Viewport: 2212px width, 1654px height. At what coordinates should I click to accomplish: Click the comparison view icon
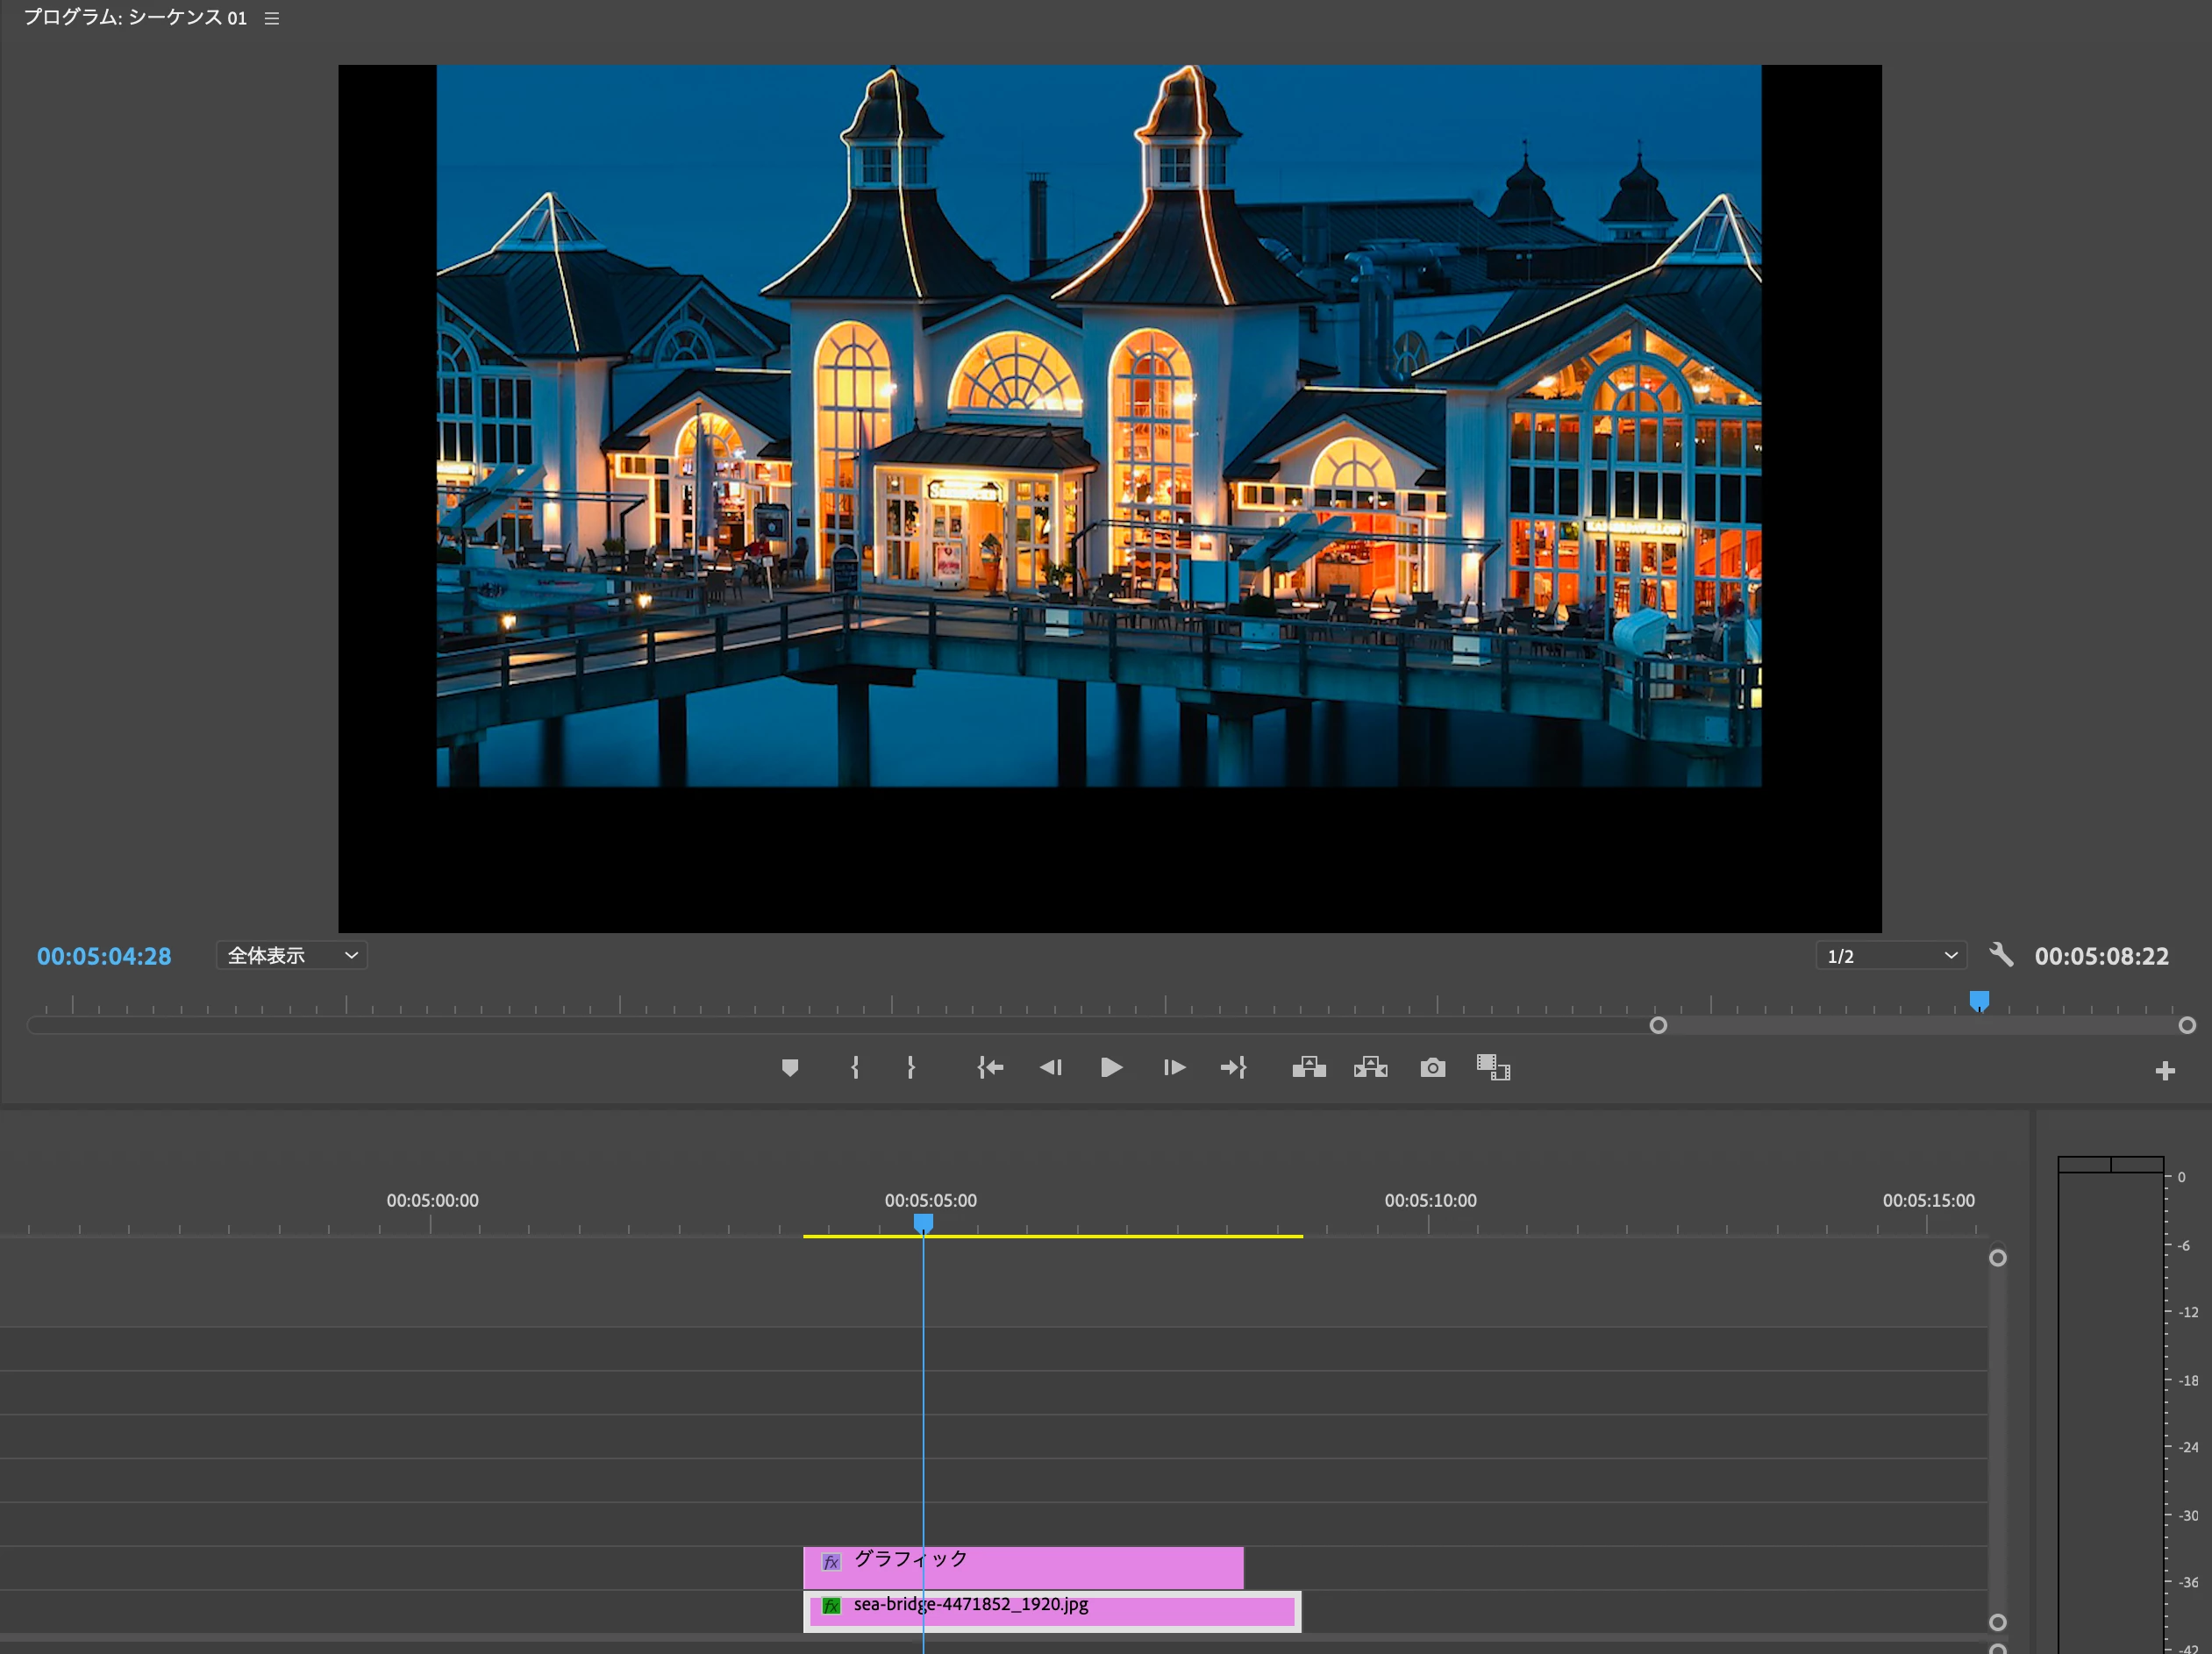1493,1068
